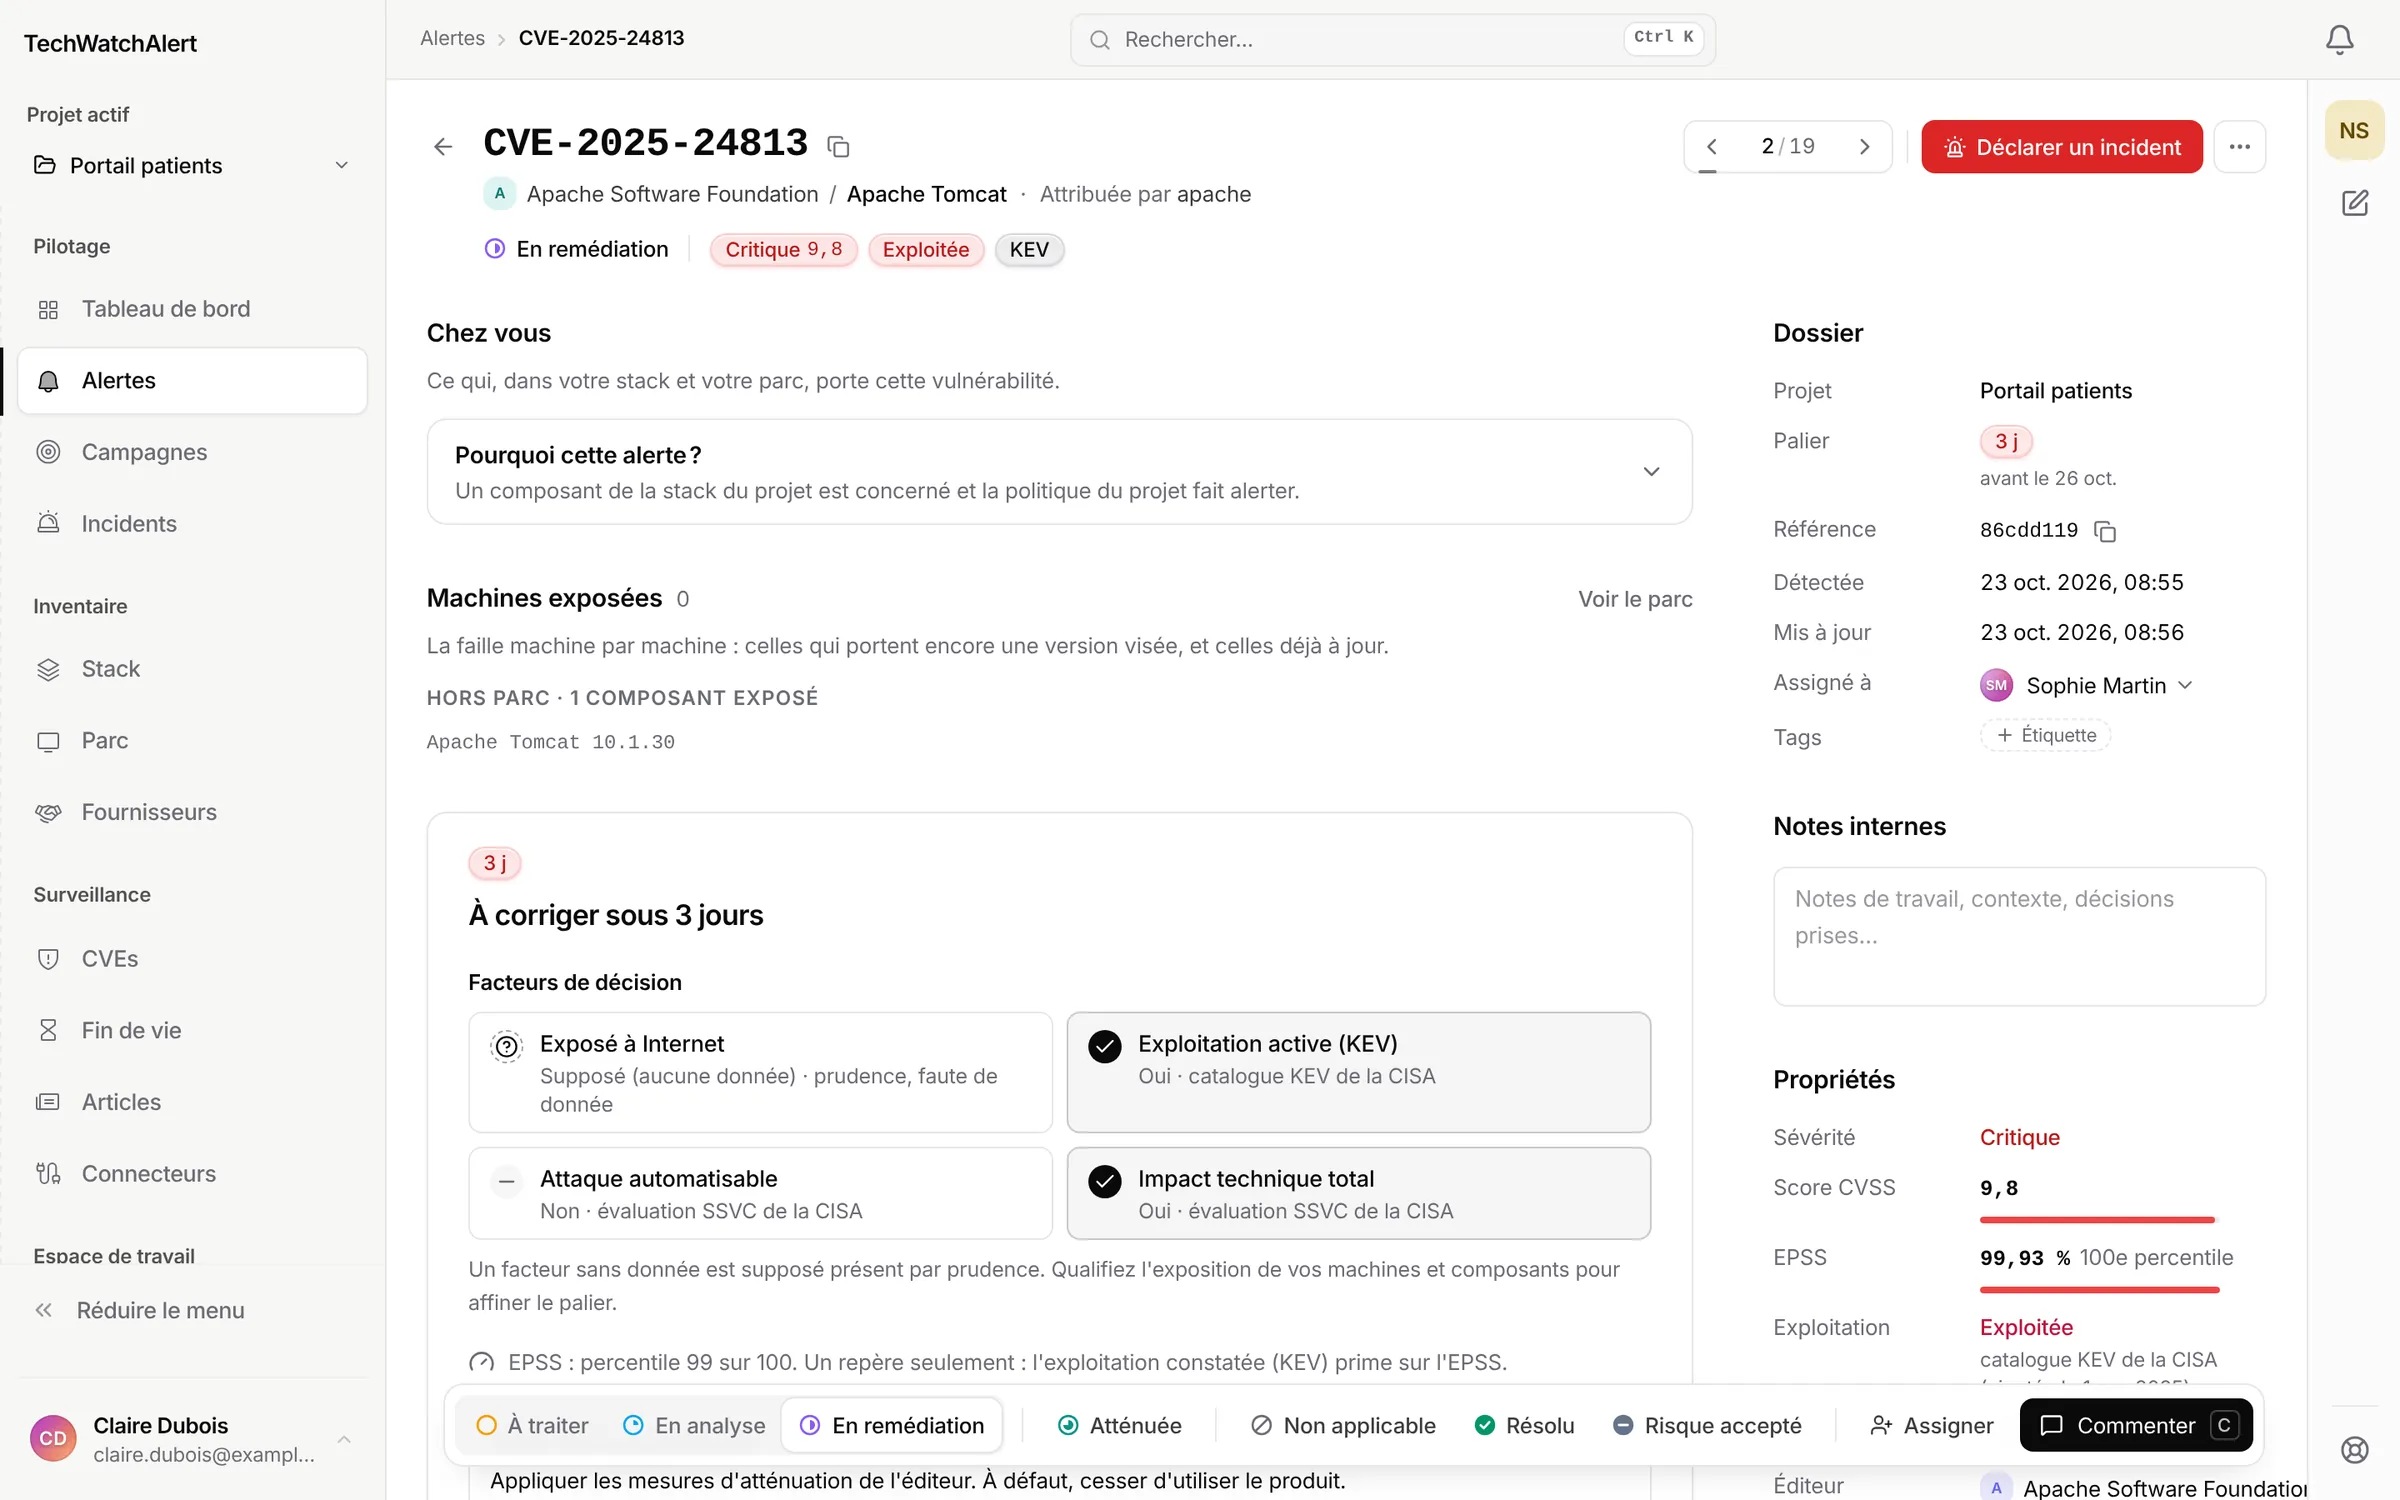Add a tag with Étiquette button
2400x1500 pixels.
(2046, 736)
